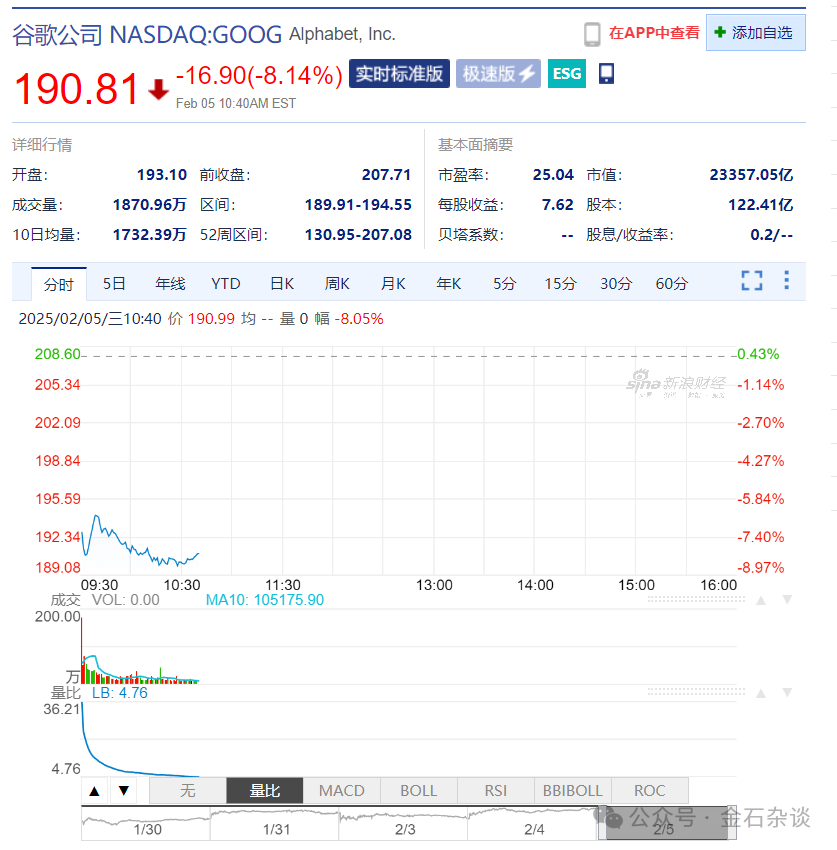Click the down triangle above the indicator tabs
The height and width of the screenshot is (850, 837).
click(x=124, y=791)
